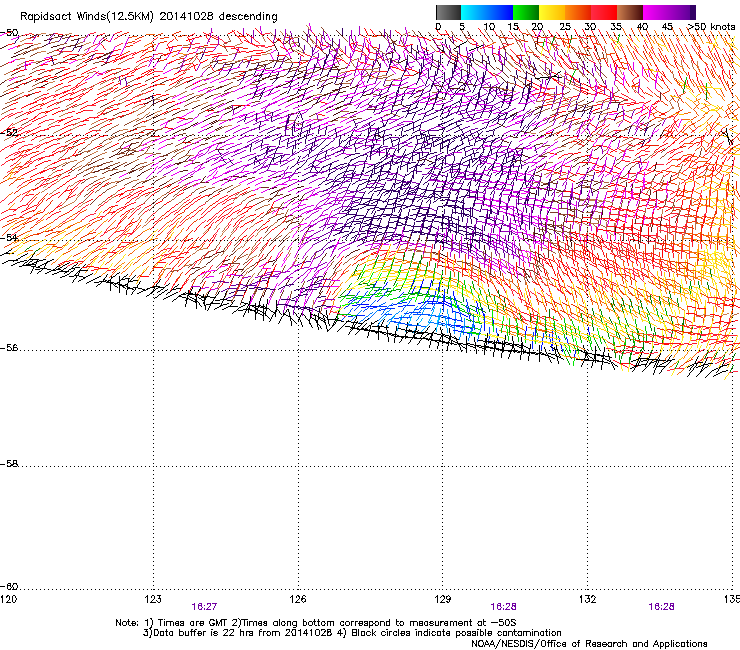The height and width of the screenshot is (650, 740).
Task: Click the '120' longitude axis label
Action: point(8,599)
